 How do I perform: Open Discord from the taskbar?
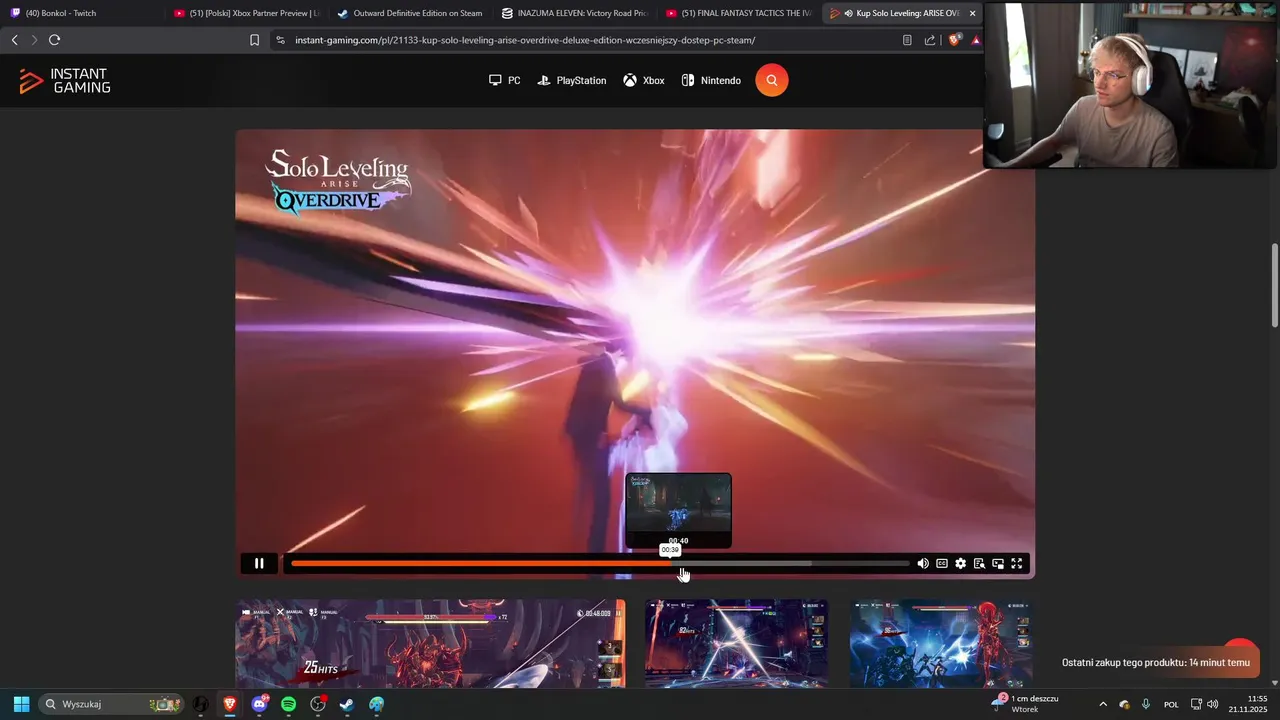coord(260,704)
